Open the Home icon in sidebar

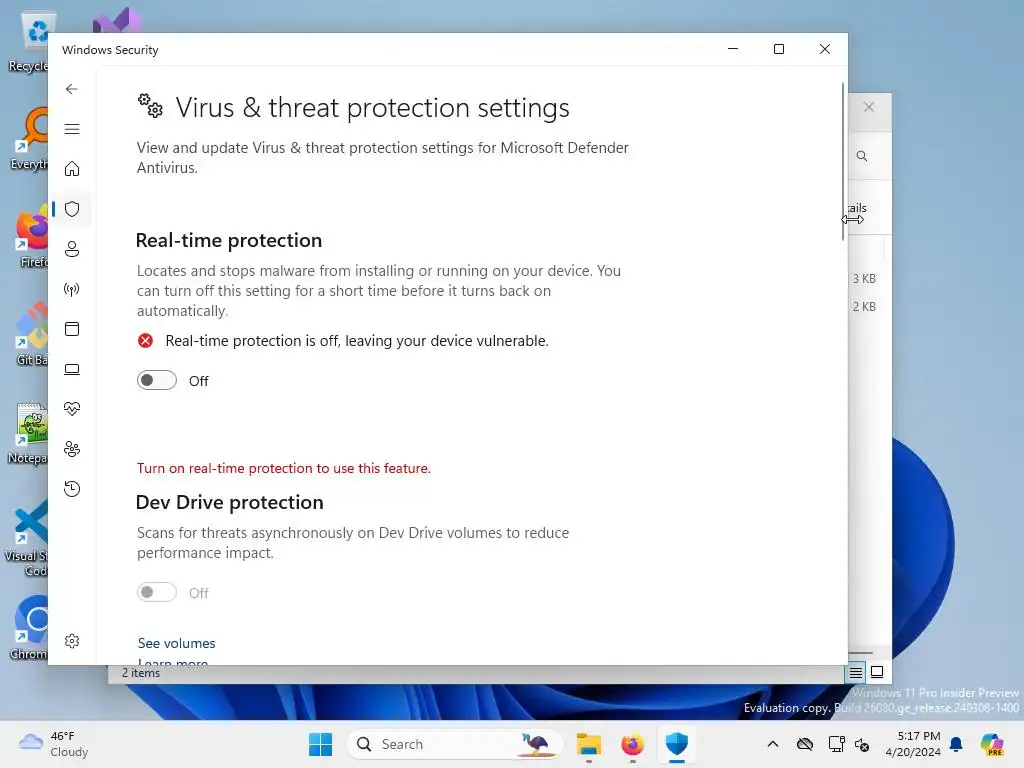(72, 169)
